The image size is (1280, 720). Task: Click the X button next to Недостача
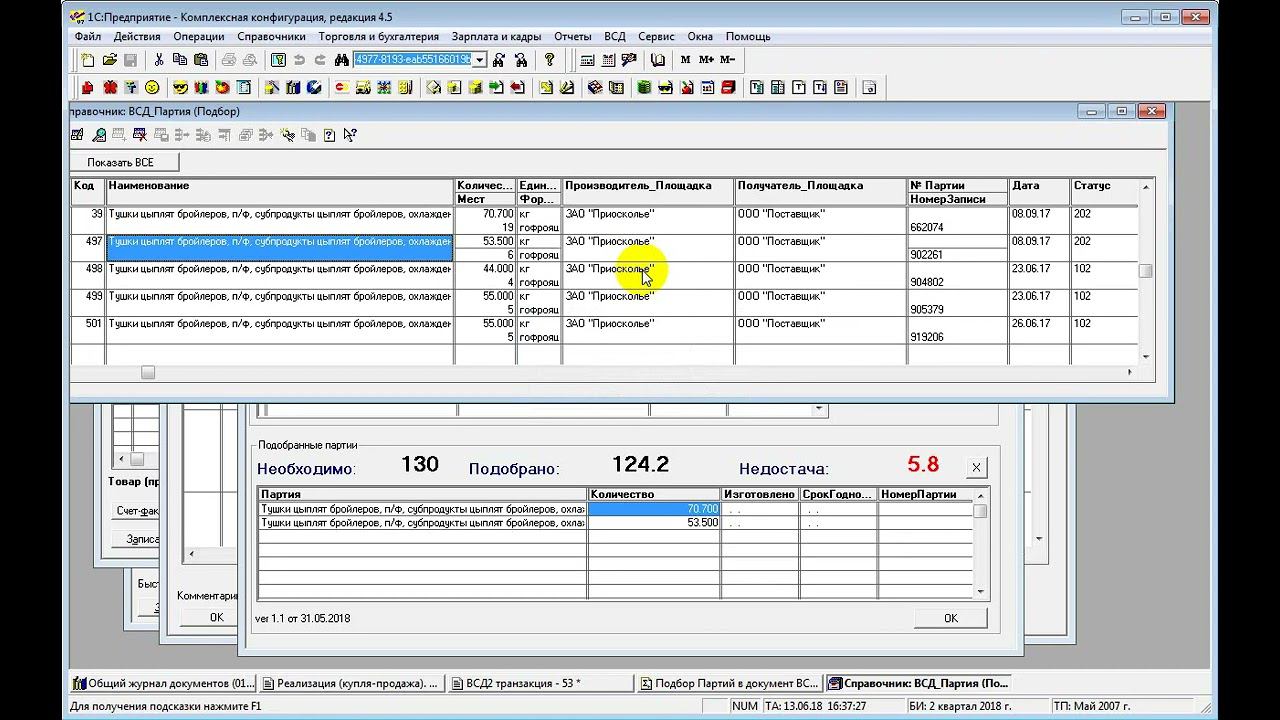976,467
